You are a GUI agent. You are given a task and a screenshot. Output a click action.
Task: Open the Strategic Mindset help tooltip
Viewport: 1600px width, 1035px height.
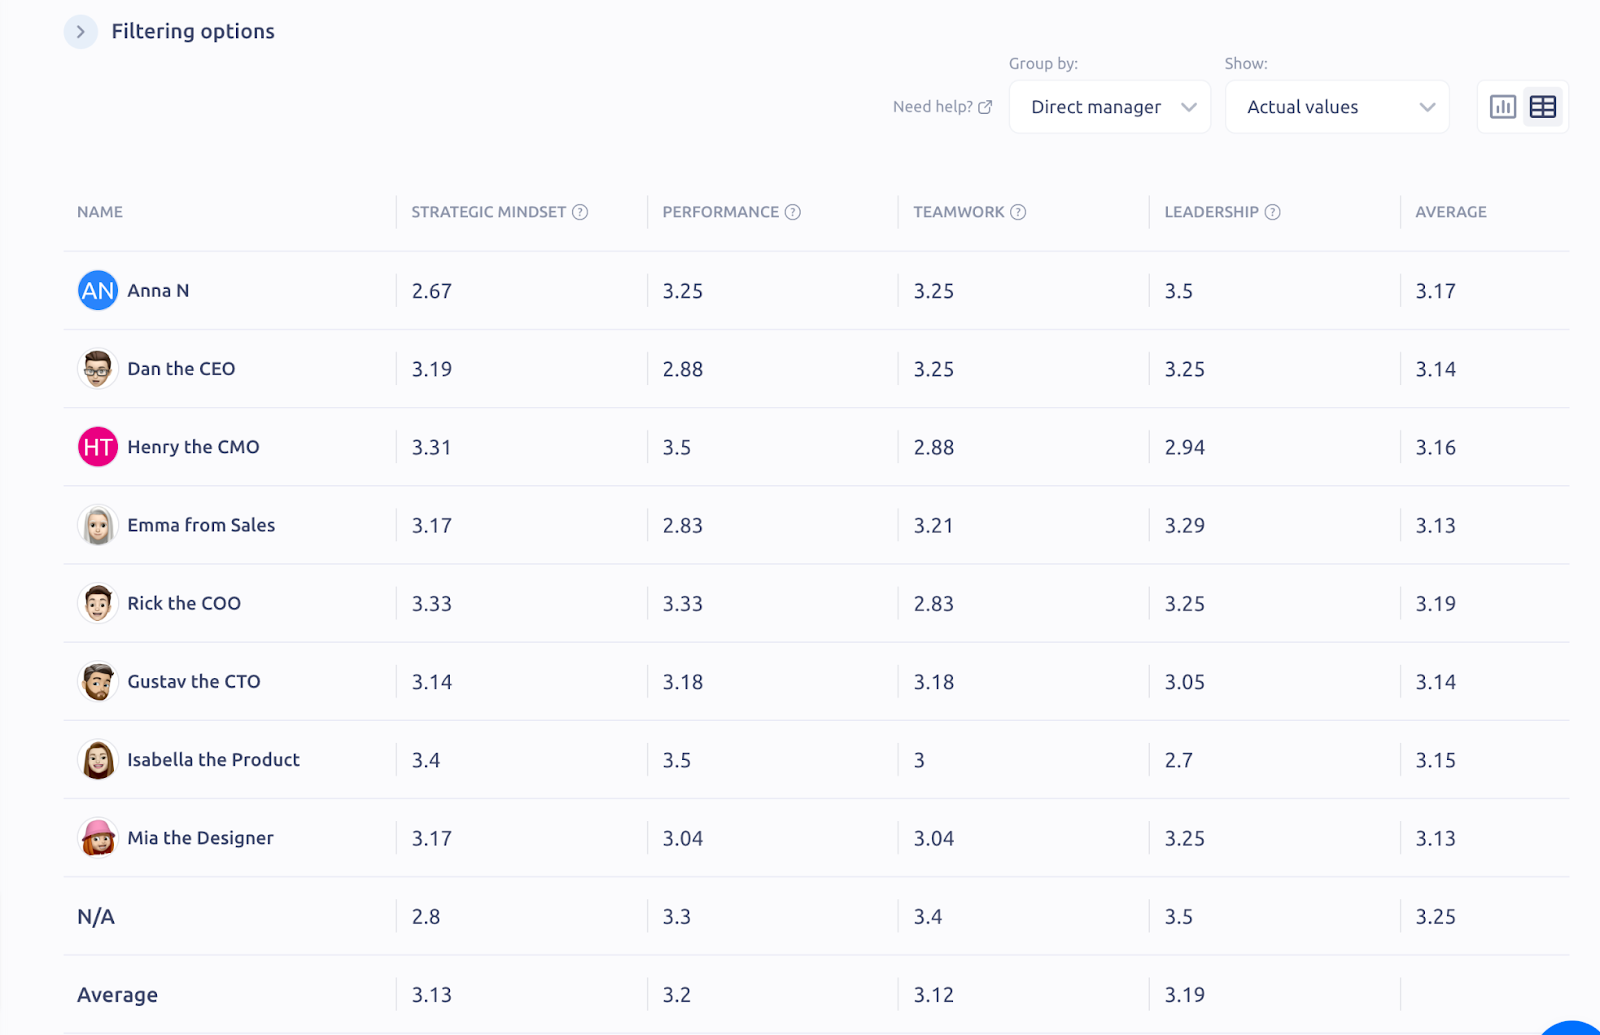581,212
